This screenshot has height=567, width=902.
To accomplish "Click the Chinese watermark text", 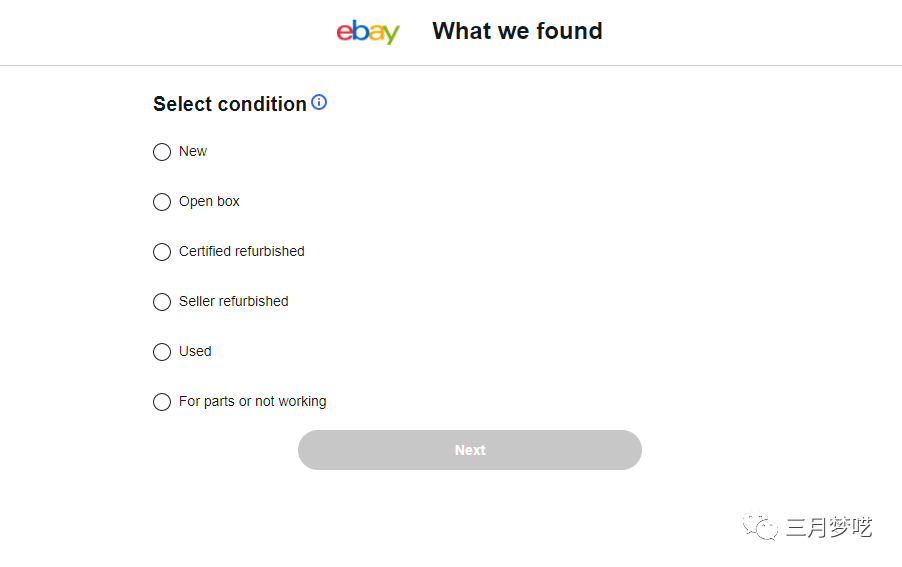I will (828, 527).
